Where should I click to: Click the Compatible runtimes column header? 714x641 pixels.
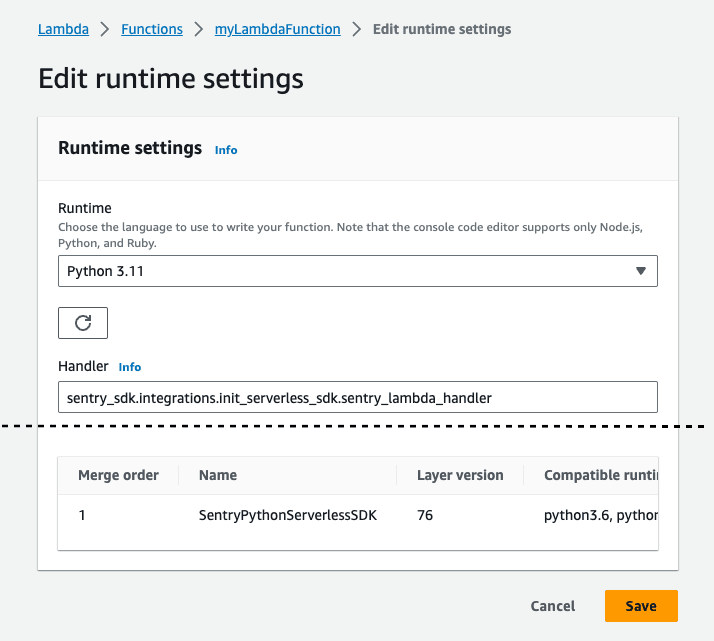click(x=600, y=475)
